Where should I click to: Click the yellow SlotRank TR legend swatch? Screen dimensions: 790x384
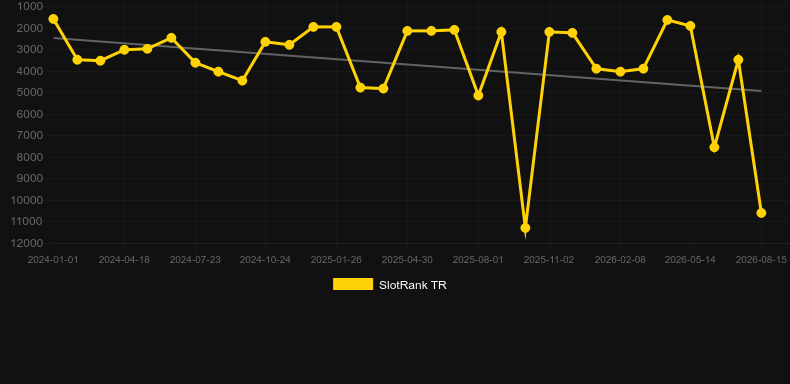[x=353, y=284]
